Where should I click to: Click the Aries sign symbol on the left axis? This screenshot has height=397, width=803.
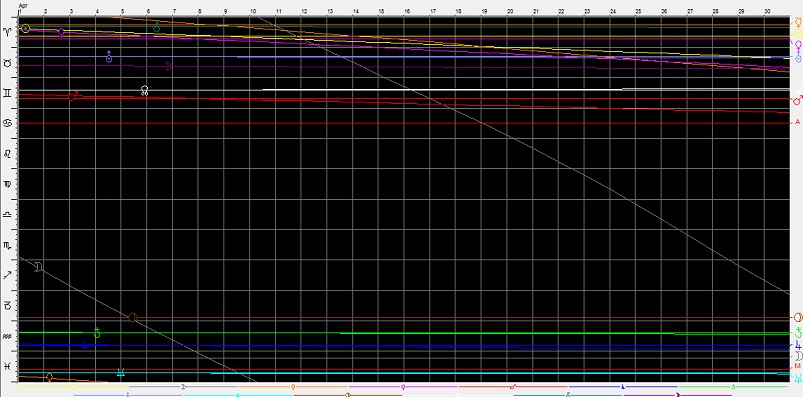tap(7, 32)
